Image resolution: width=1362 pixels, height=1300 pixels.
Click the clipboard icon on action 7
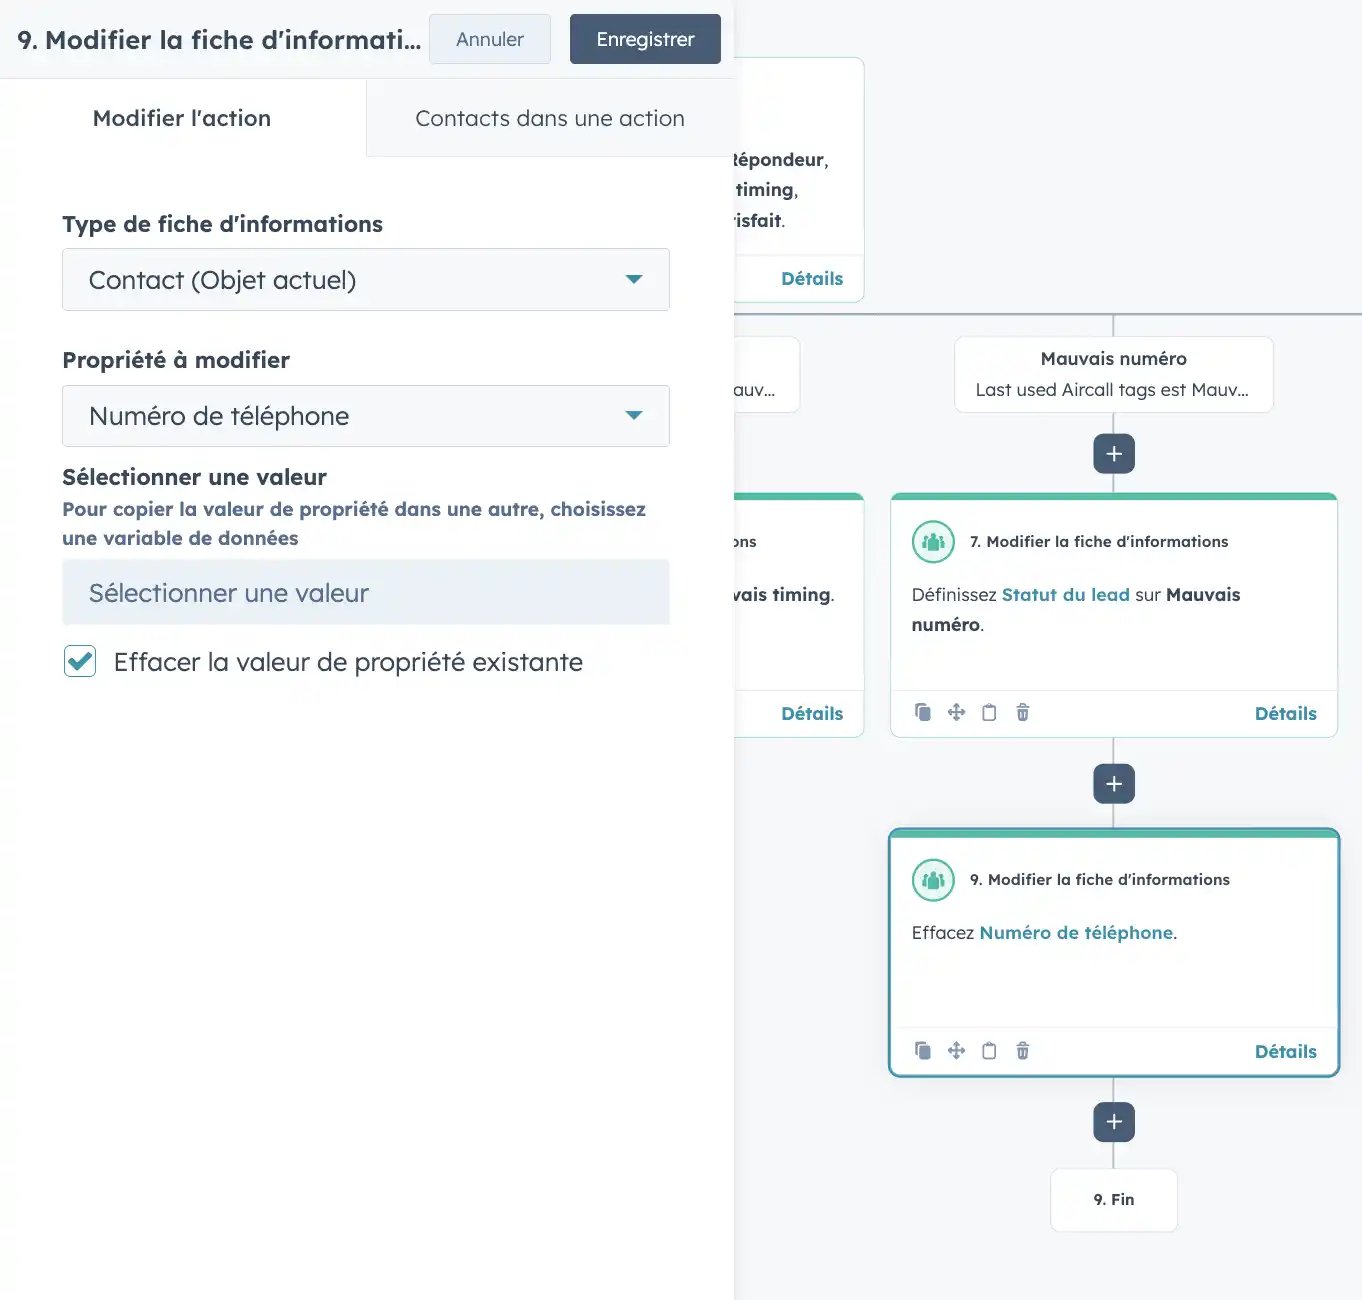click(989, 713)
